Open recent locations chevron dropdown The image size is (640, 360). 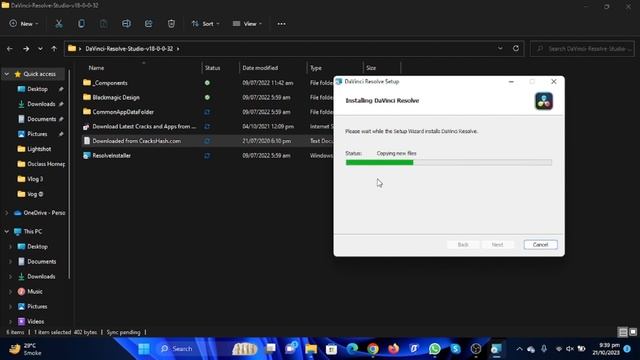coord(40,49)
